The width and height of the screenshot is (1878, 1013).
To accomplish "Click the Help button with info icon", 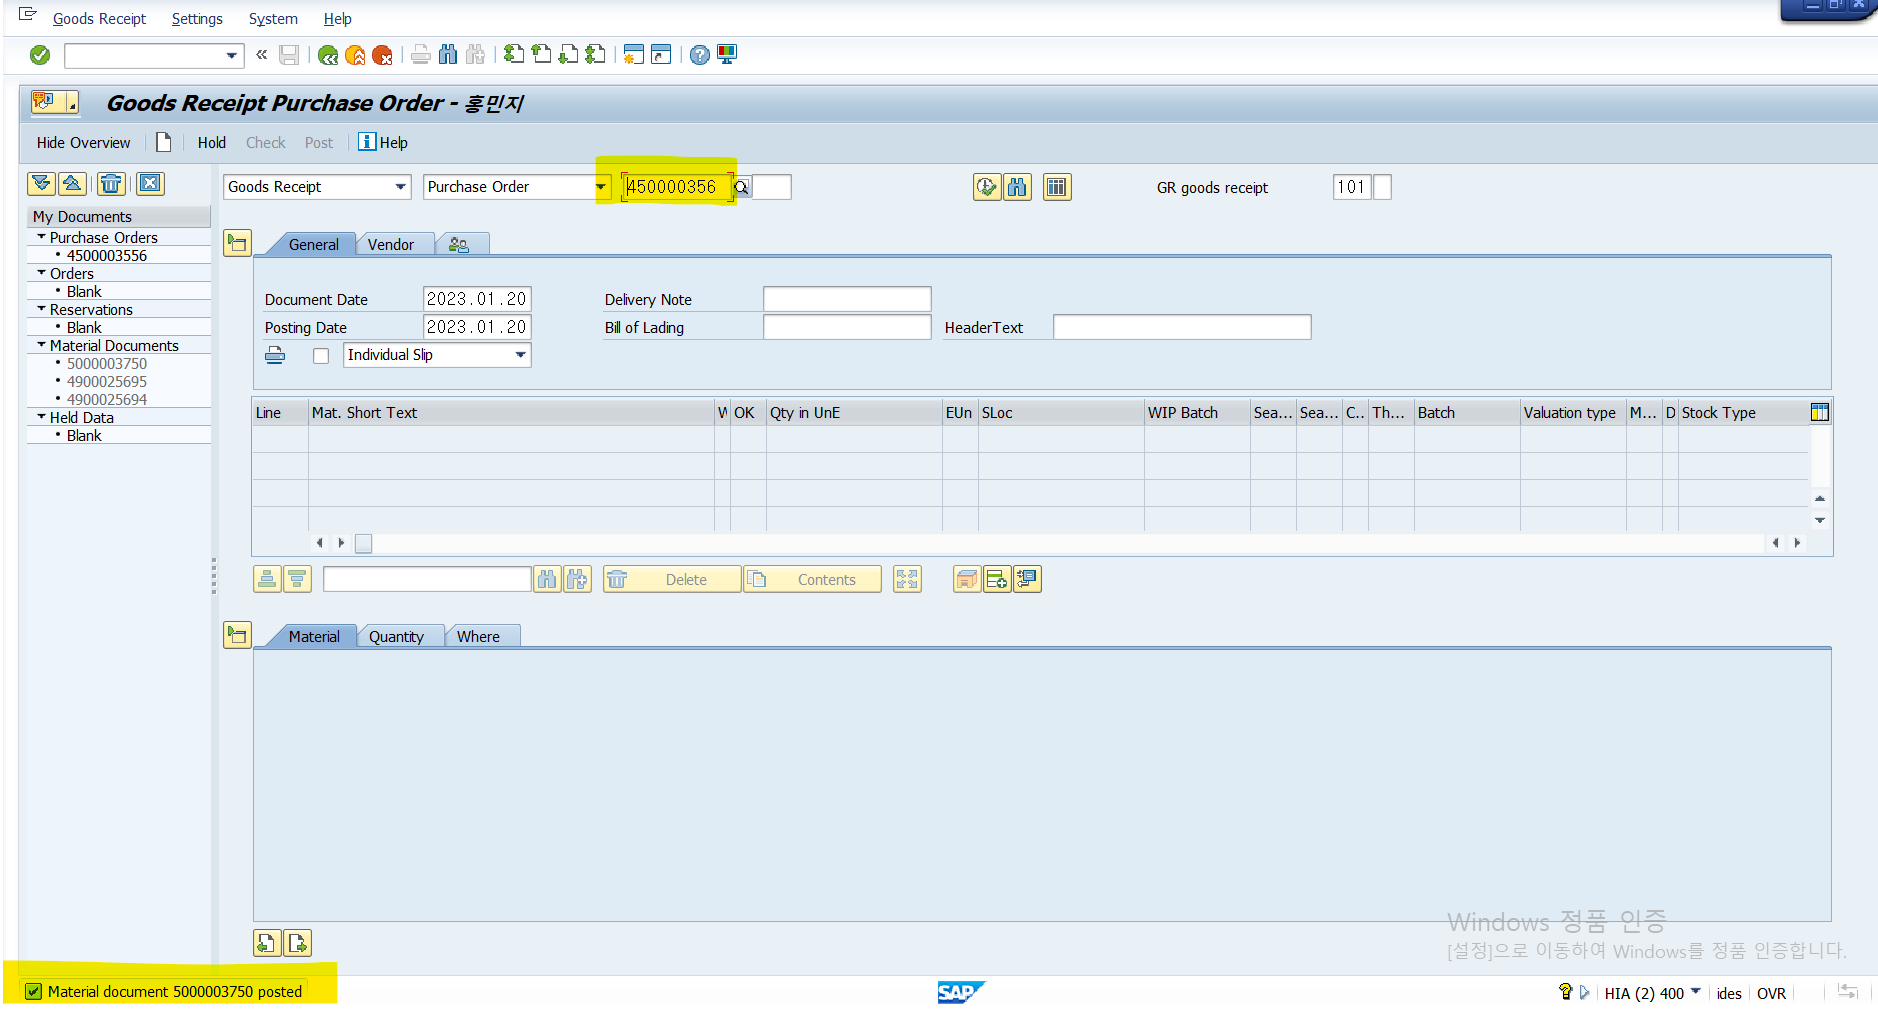I will [x=383, y=142].
